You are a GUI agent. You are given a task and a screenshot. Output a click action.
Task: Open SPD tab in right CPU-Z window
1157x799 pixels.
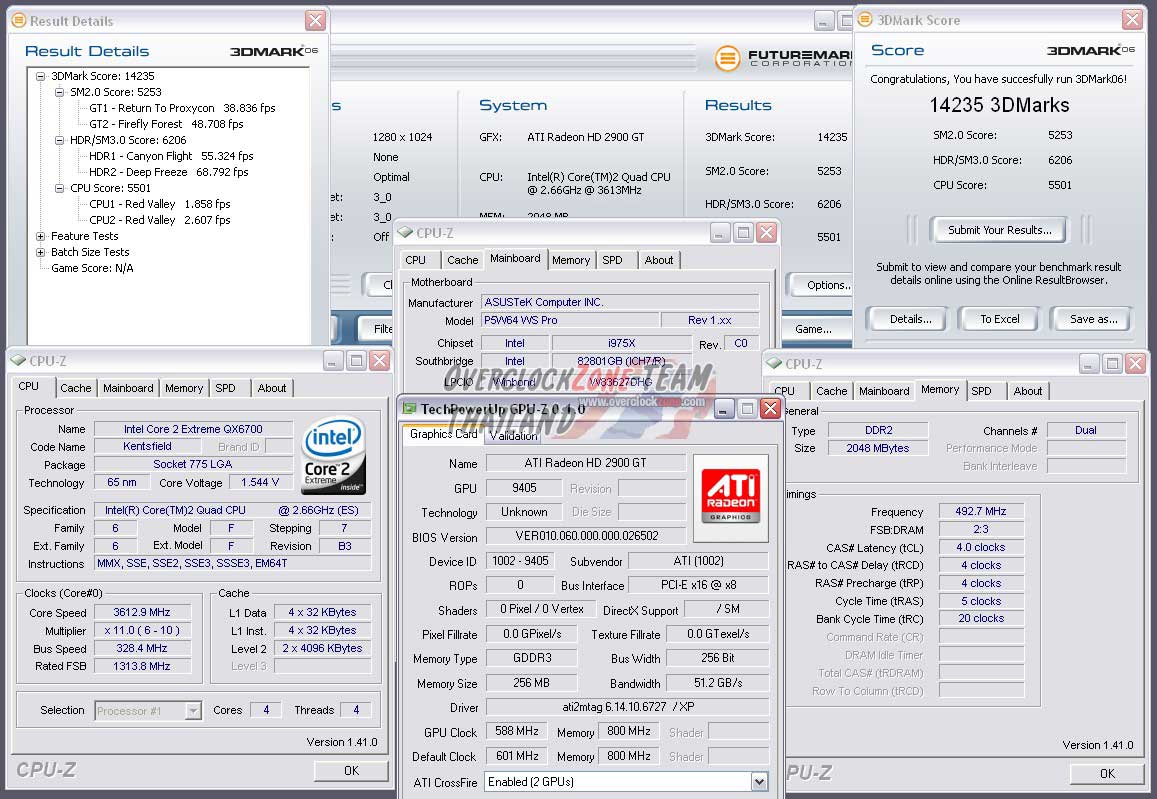(981, 391)
